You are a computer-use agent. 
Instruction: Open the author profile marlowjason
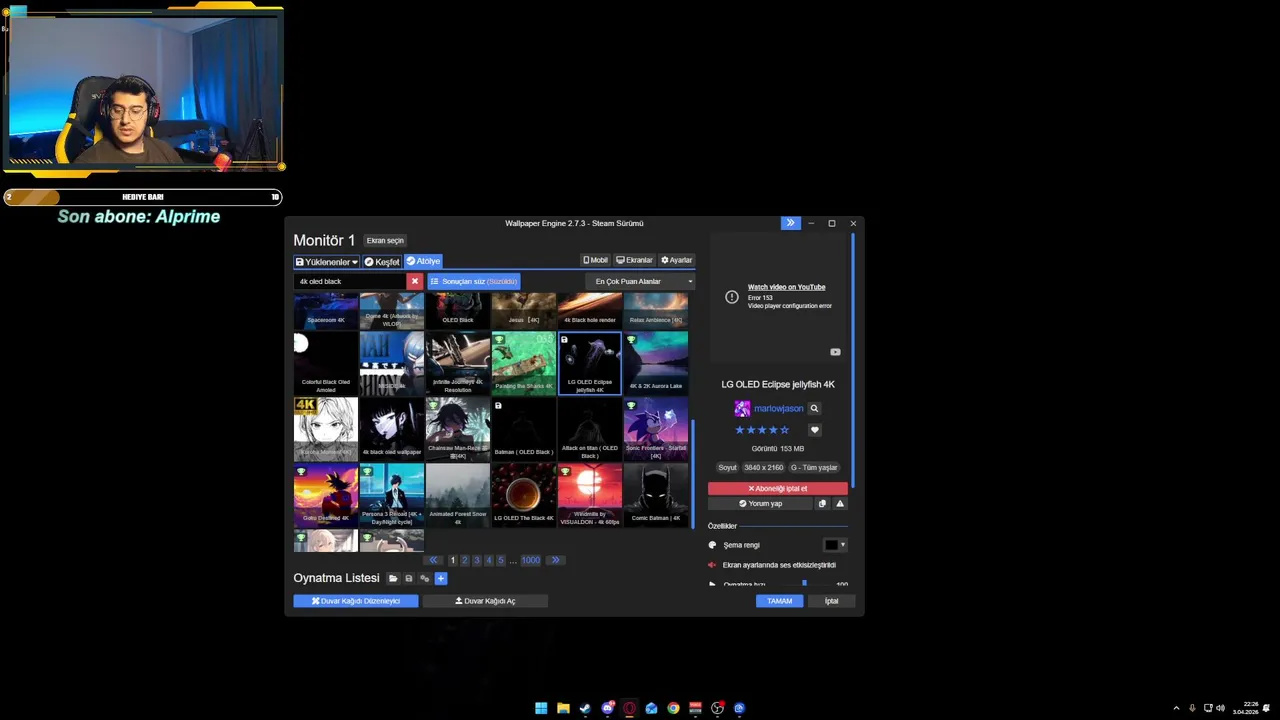pyautogui.click(x=778, y=408)
